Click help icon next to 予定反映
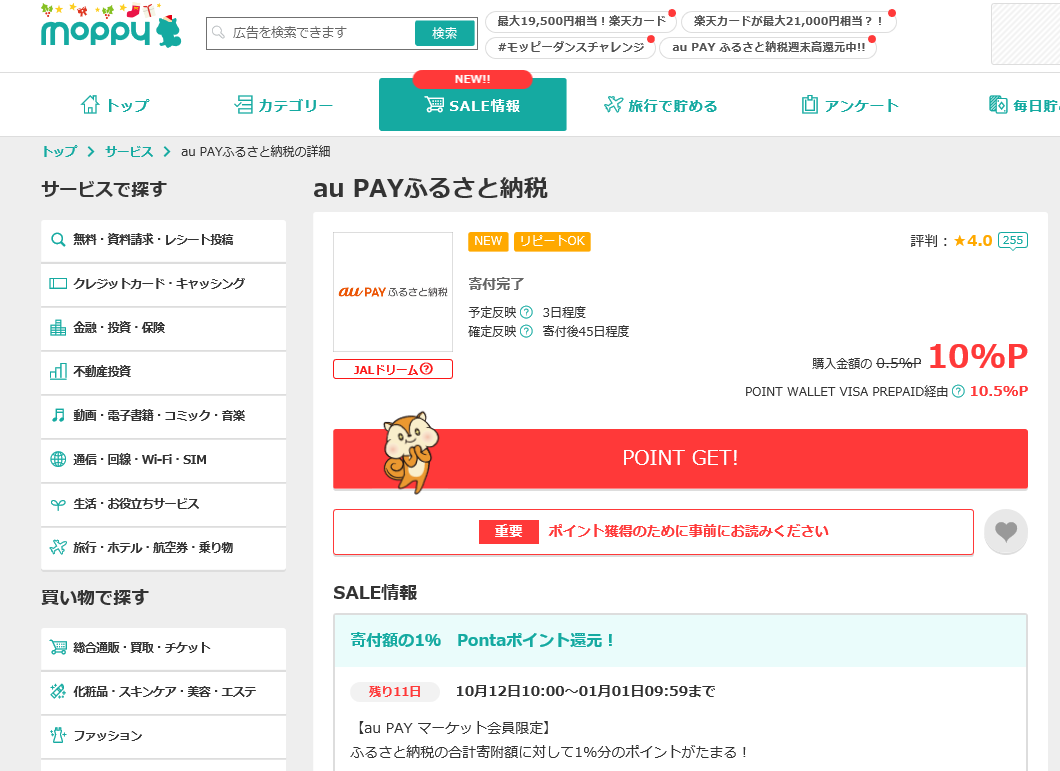Image resolution: width=1060 pixels, height=771 pixels. [526, 312]
